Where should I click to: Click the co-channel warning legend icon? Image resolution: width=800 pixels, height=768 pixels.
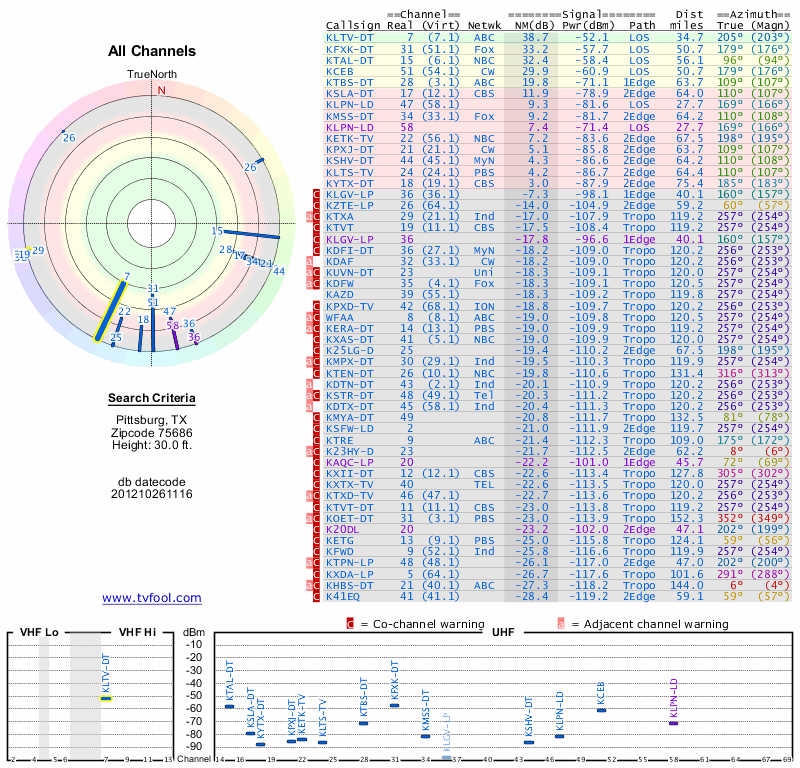[x=350, y=624]
